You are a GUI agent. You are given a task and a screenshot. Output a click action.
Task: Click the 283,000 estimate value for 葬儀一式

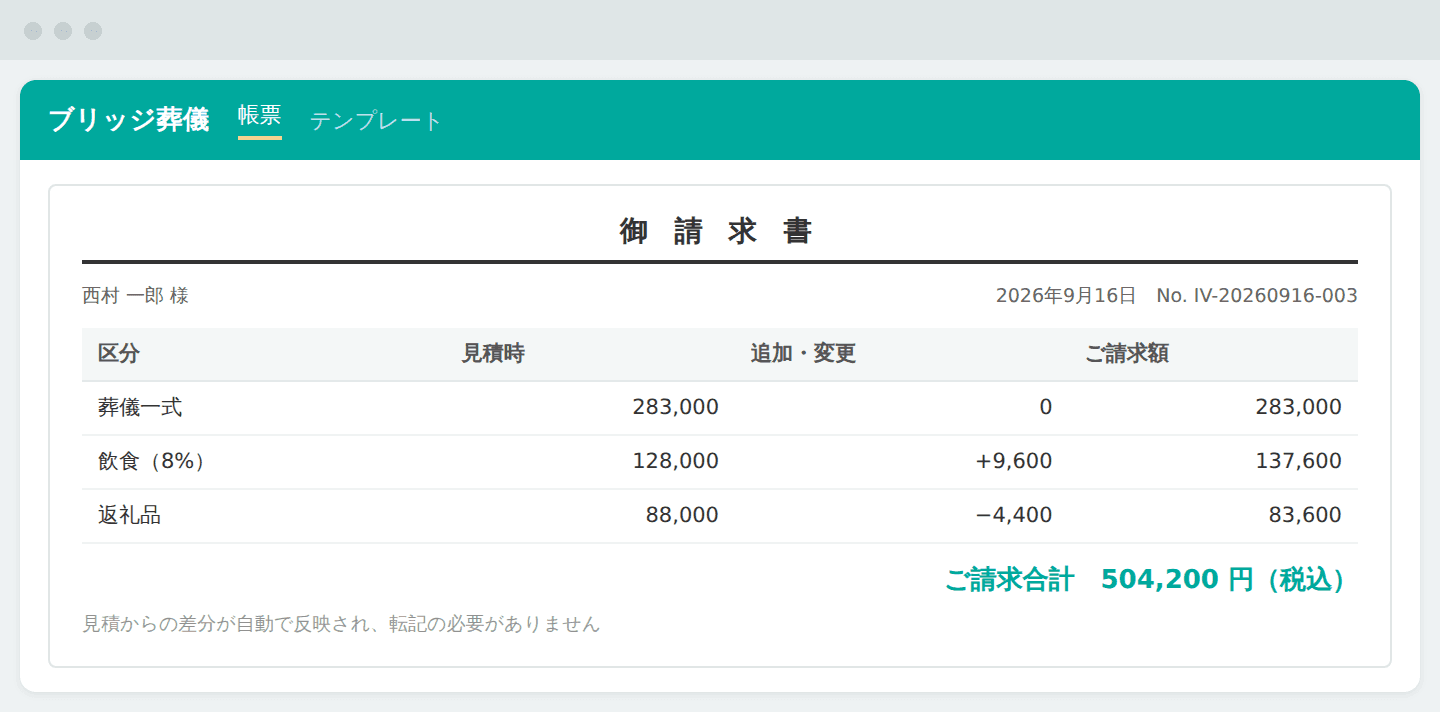[x=676, y=407]
